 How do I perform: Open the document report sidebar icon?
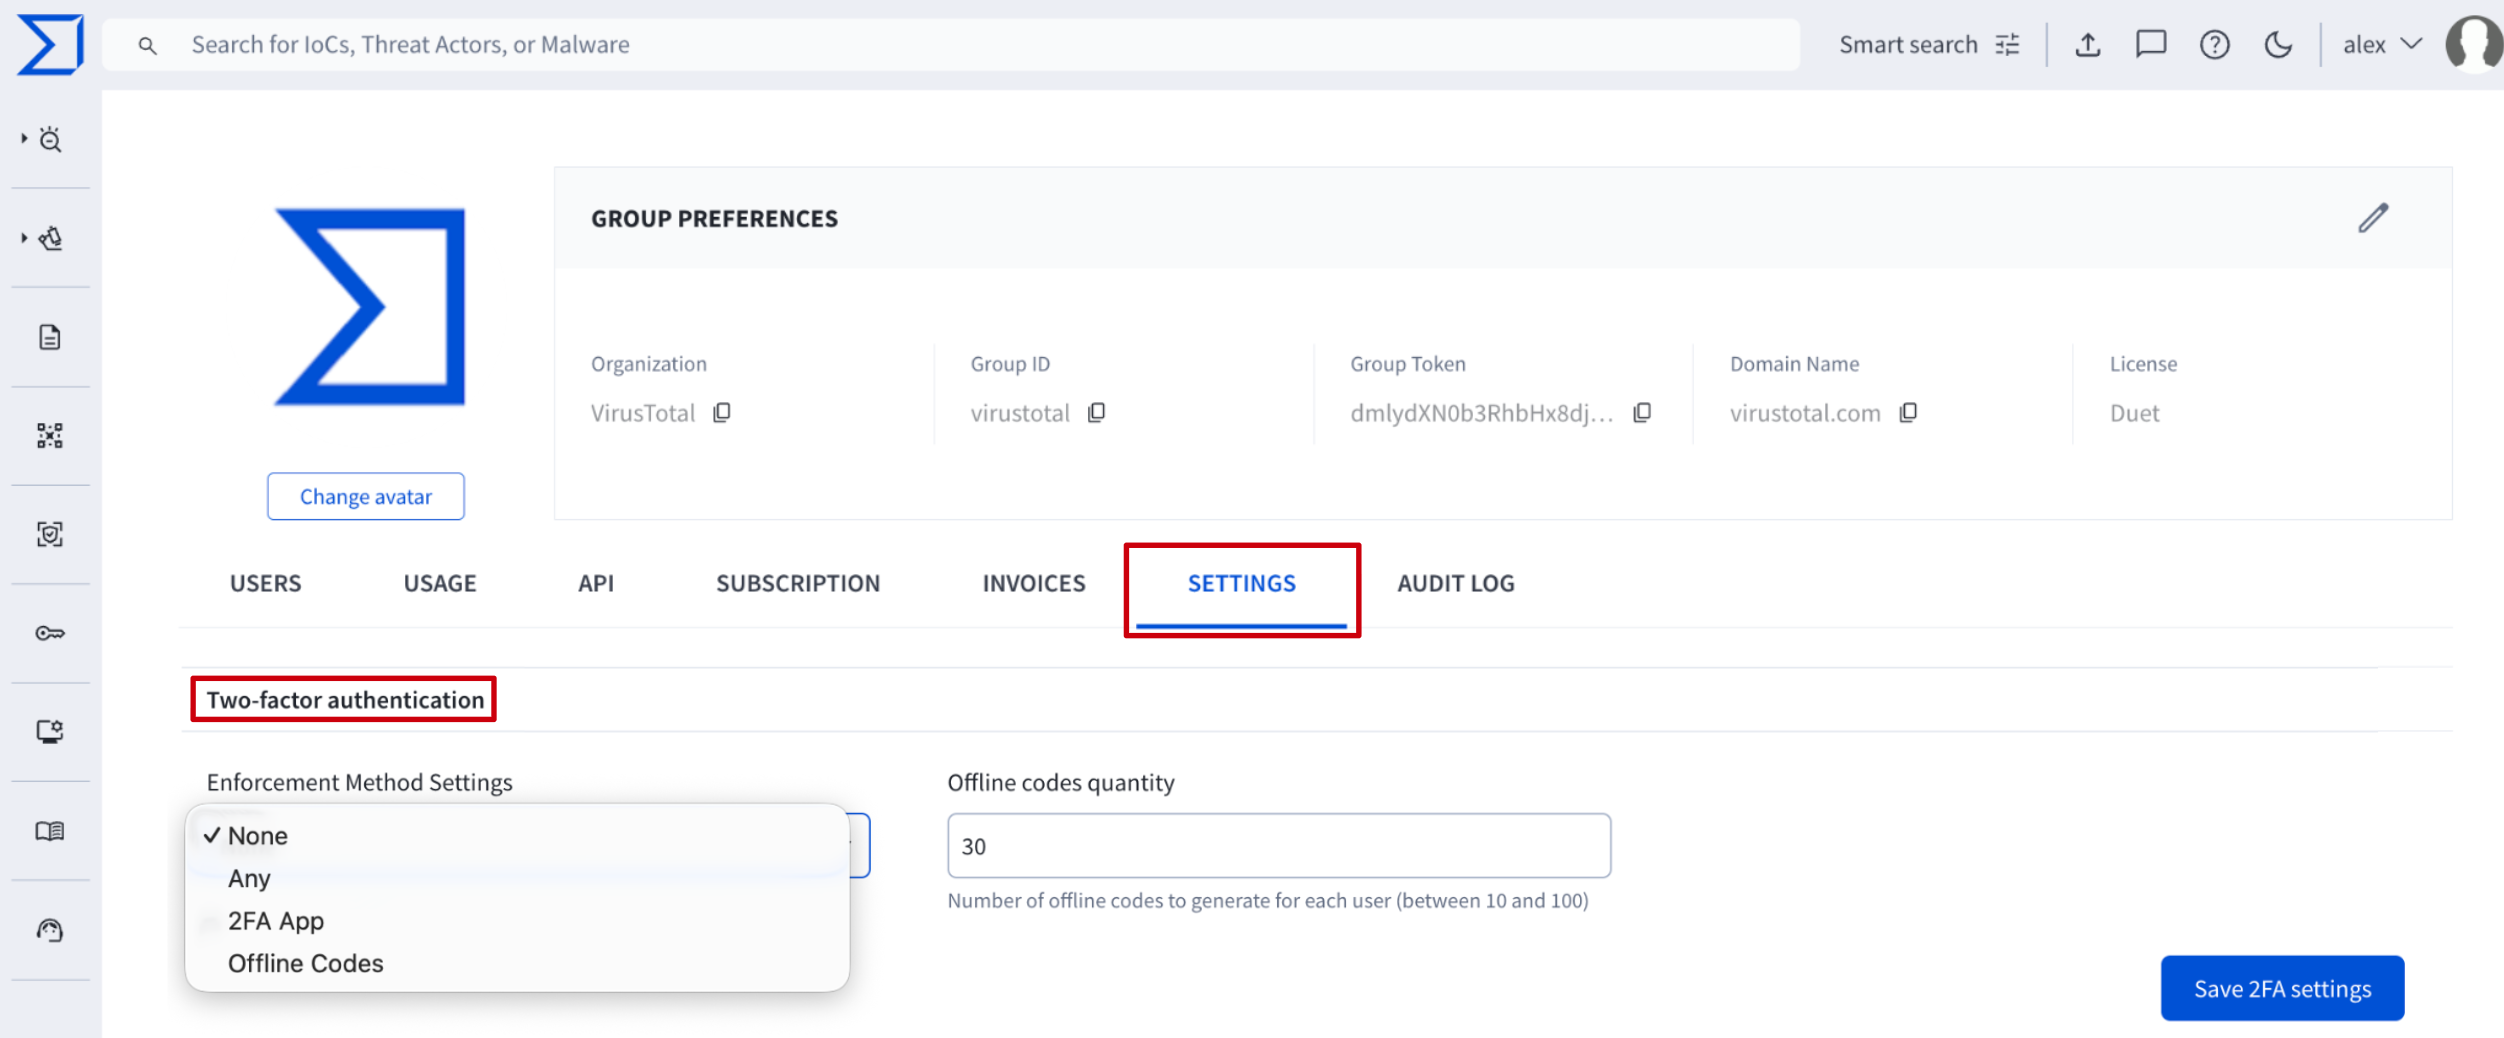click(50, 337)
